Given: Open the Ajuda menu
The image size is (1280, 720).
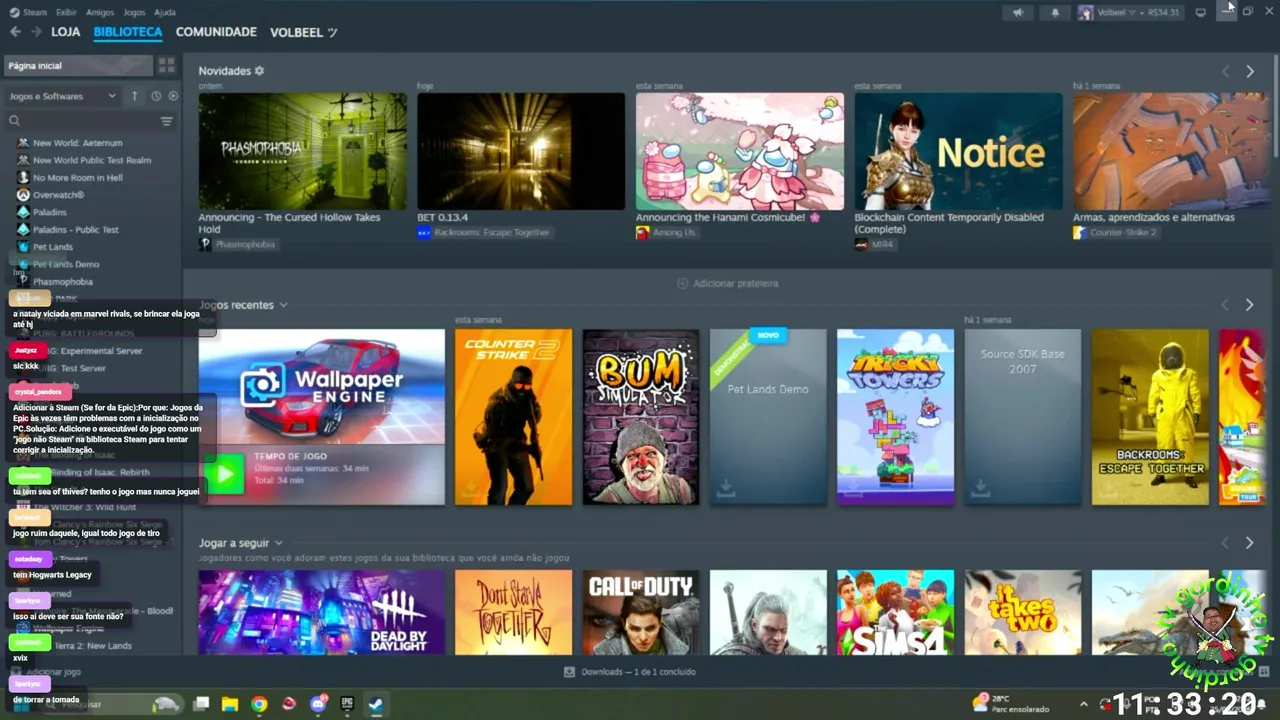Looking at the screenshot, I should [165, 12].
